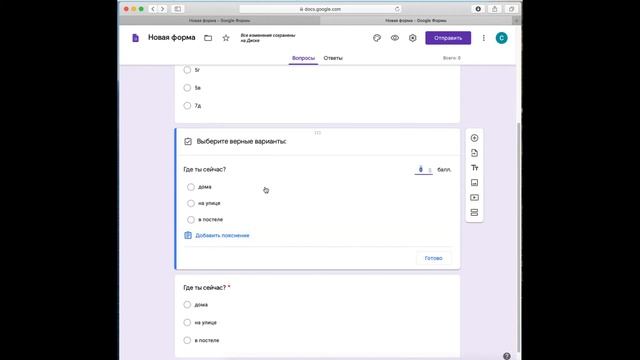Select на улице in the bottom question
The width and height of the screenshot is (640, 360).
click(187, 322)
